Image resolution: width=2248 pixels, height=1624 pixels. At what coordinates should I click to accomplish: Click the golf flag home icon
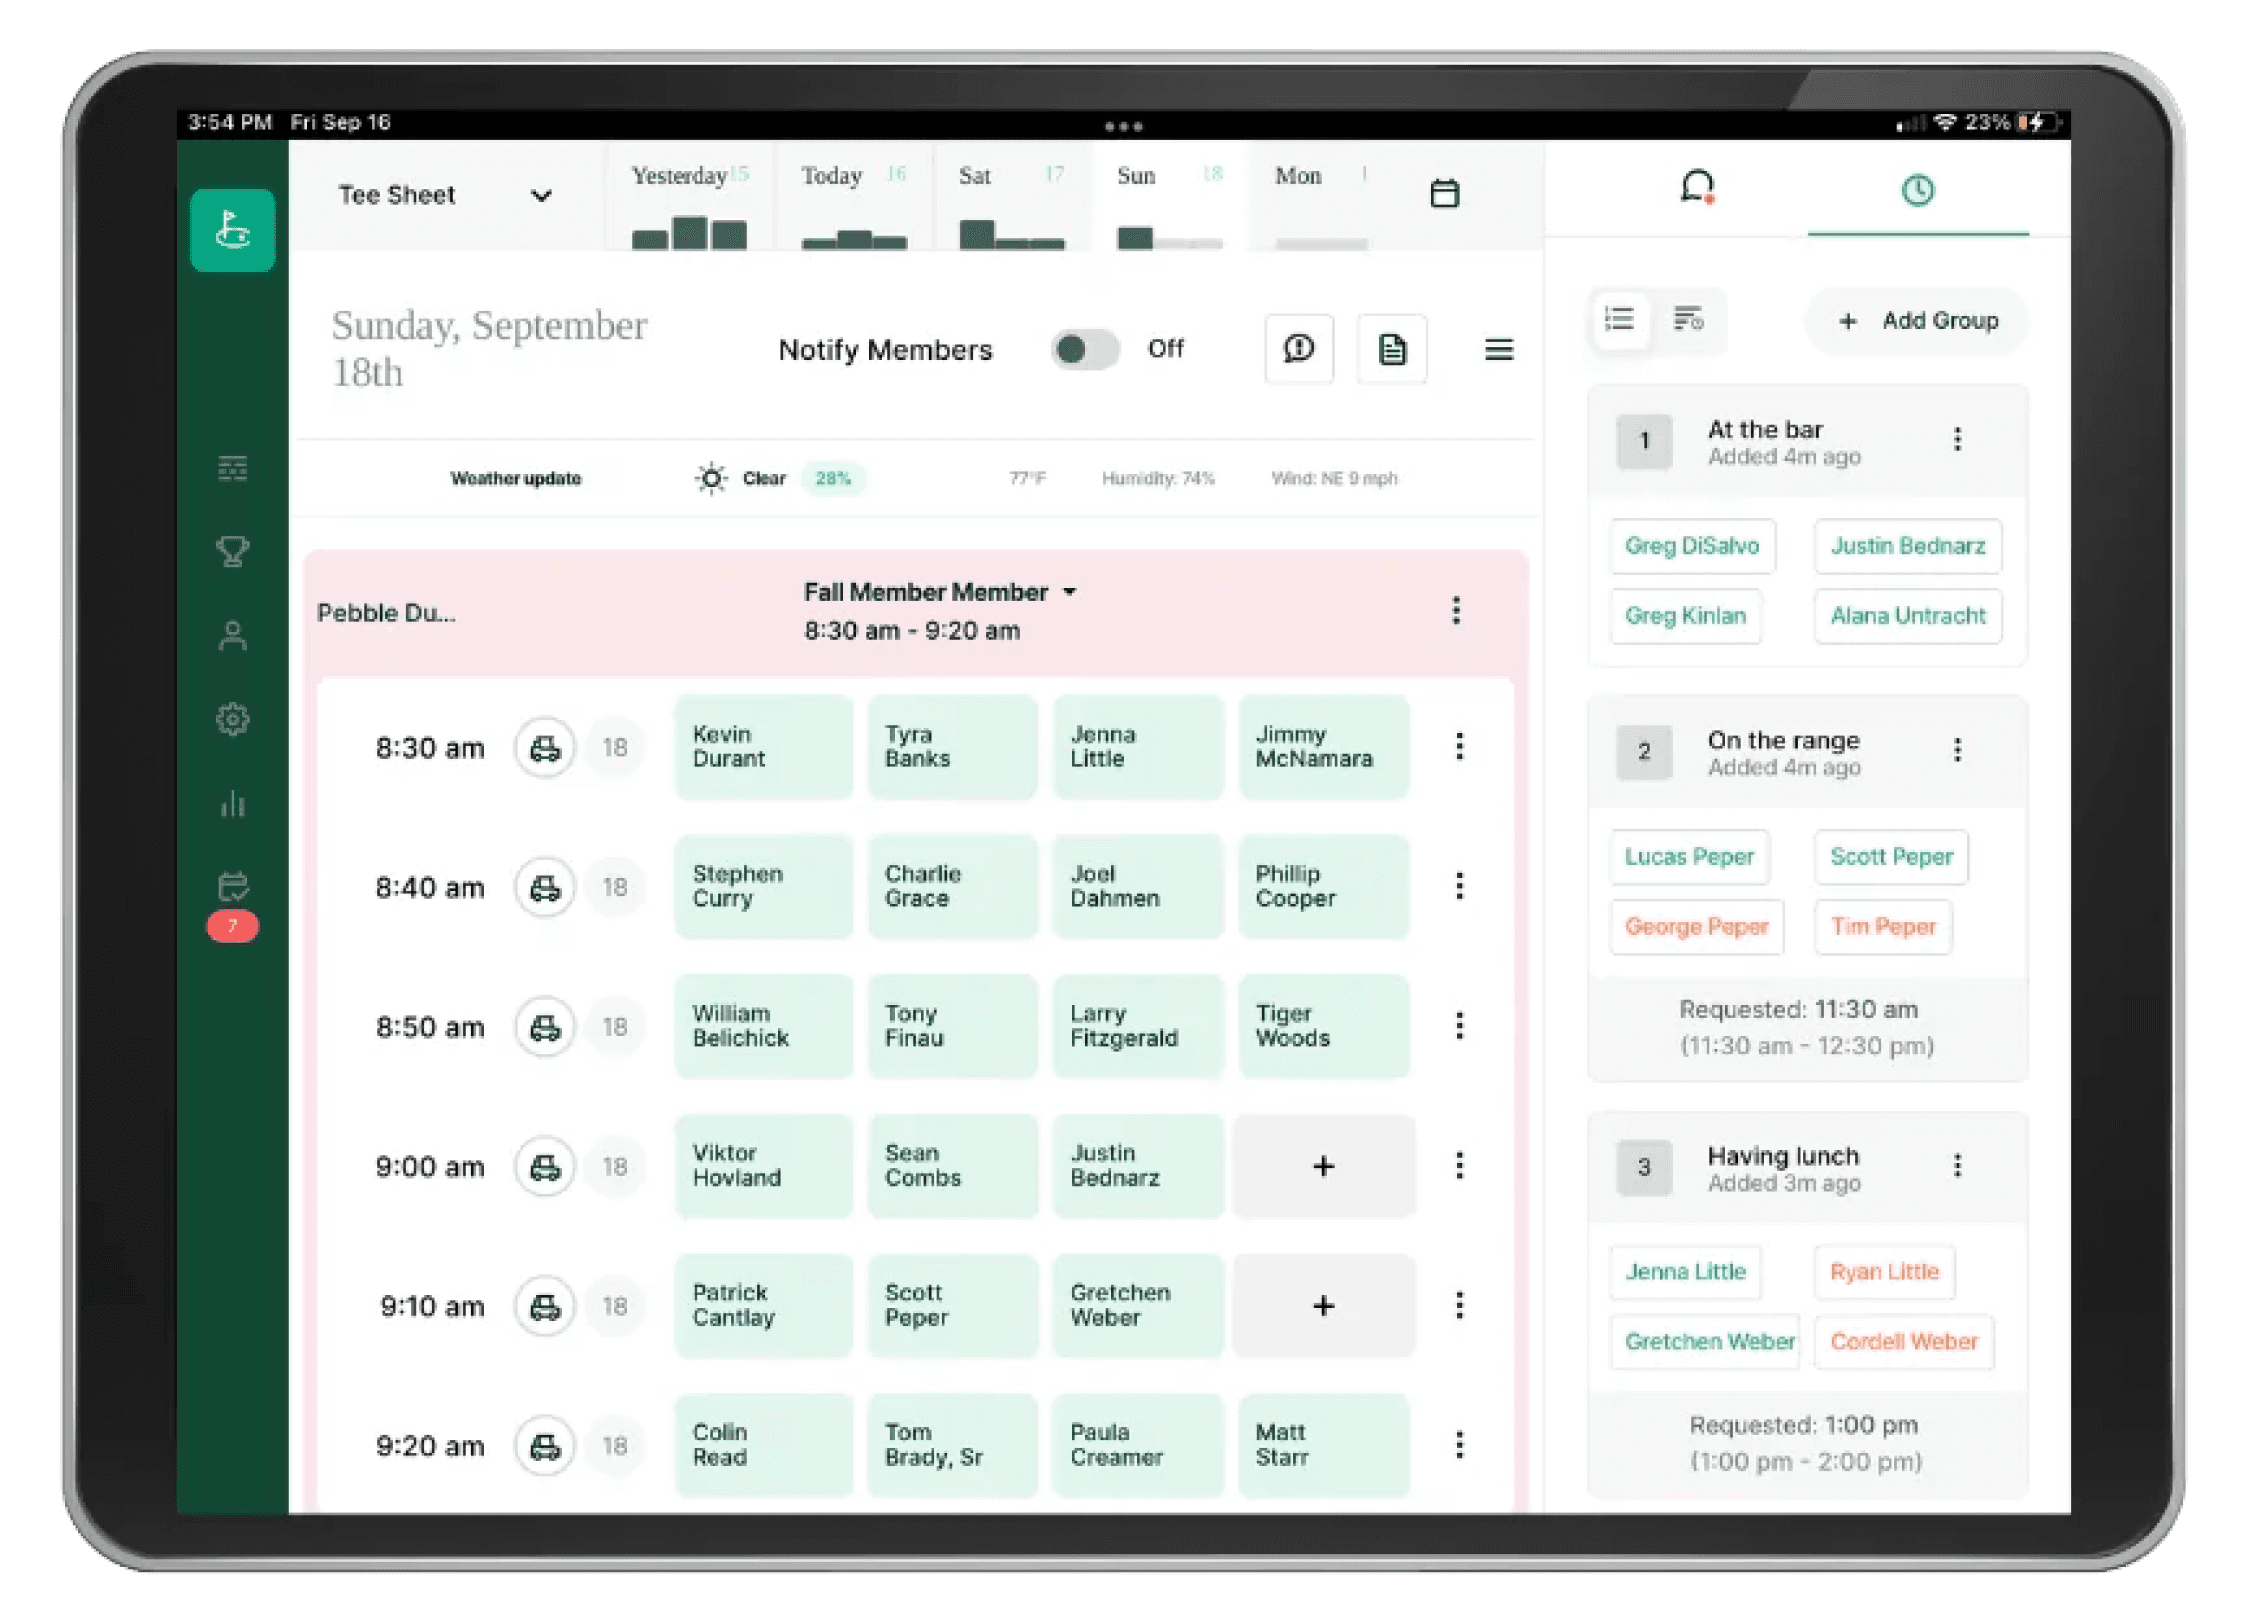(x=232, y=230)
